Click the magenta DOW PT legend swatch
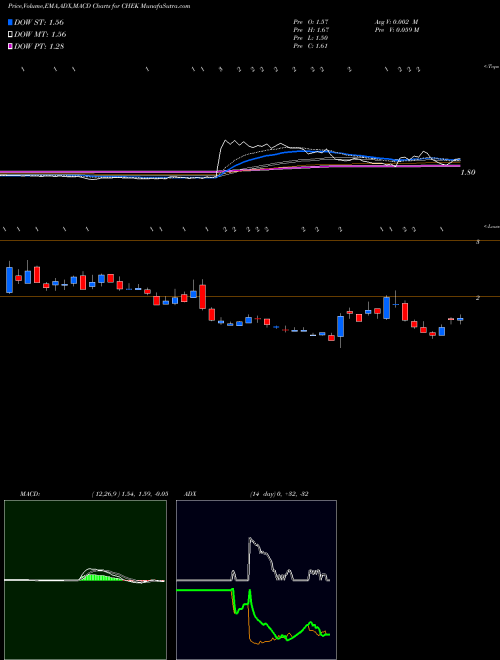 (11, 47)
